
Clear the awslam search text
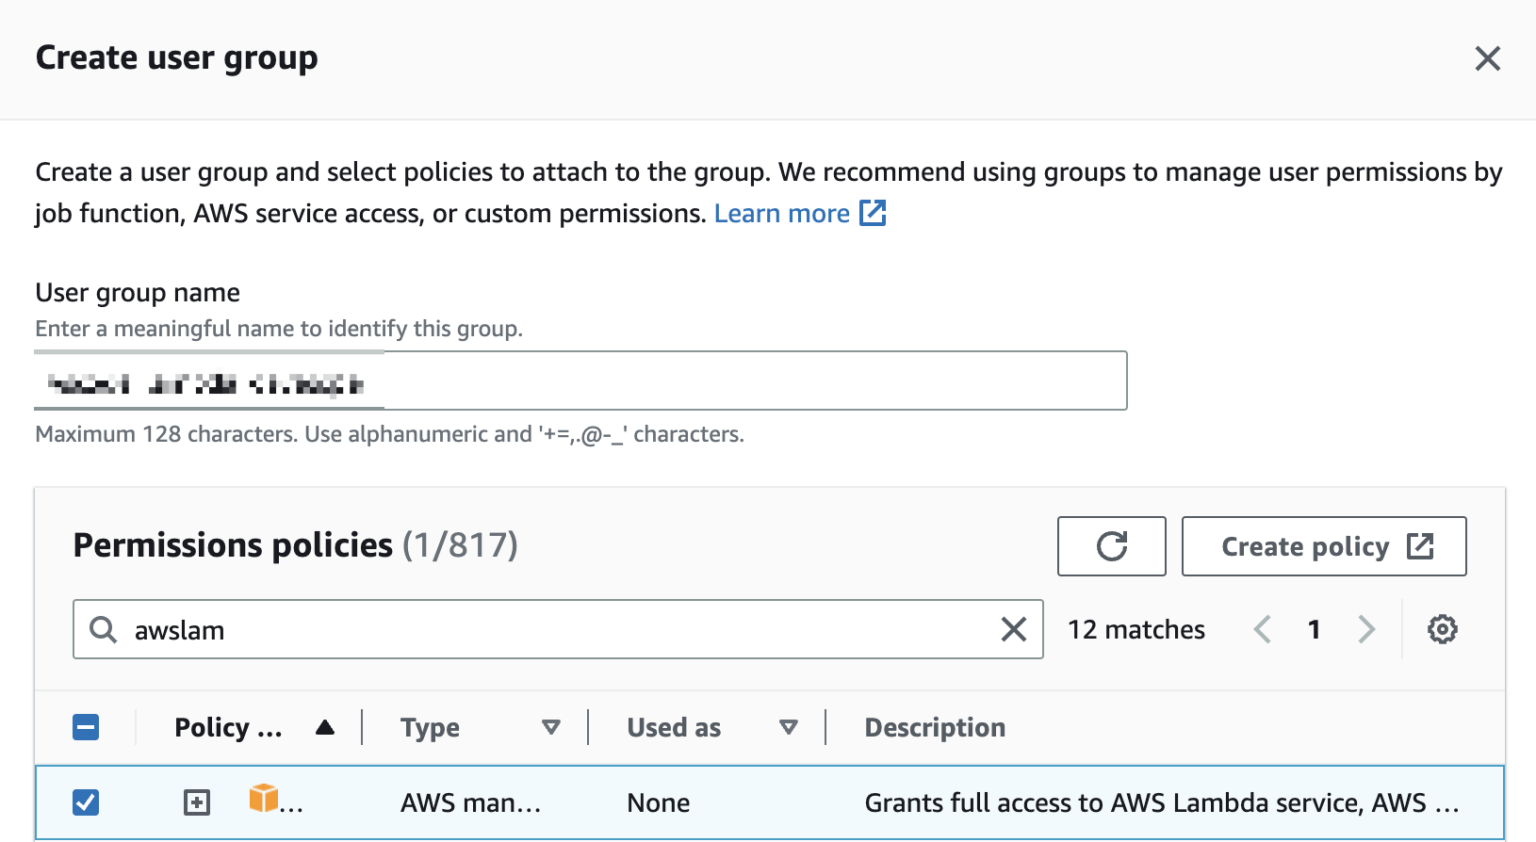pyautogui.click(x=1014, y=629)
